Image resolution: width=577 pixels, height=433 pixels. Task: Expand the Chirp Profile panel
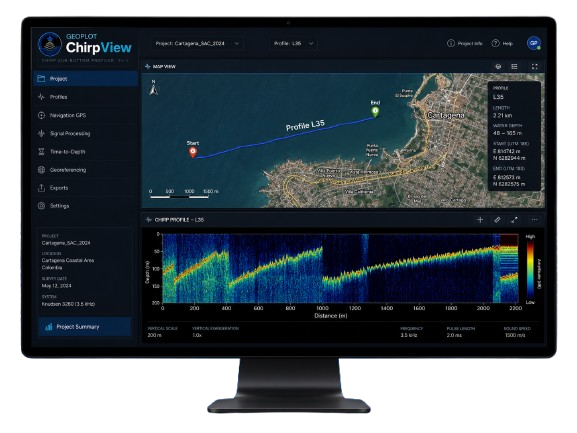pos(514,220)
